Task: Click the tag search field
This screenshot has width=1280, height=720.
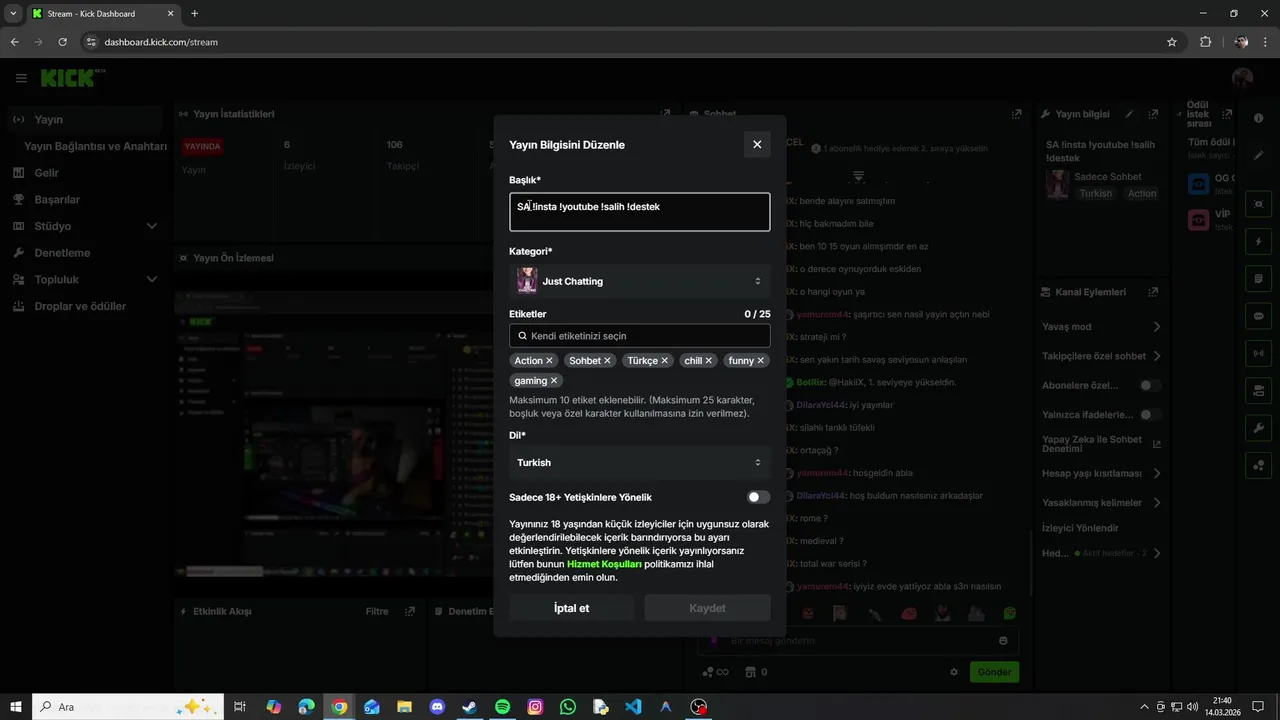Action: click(640, 336)
